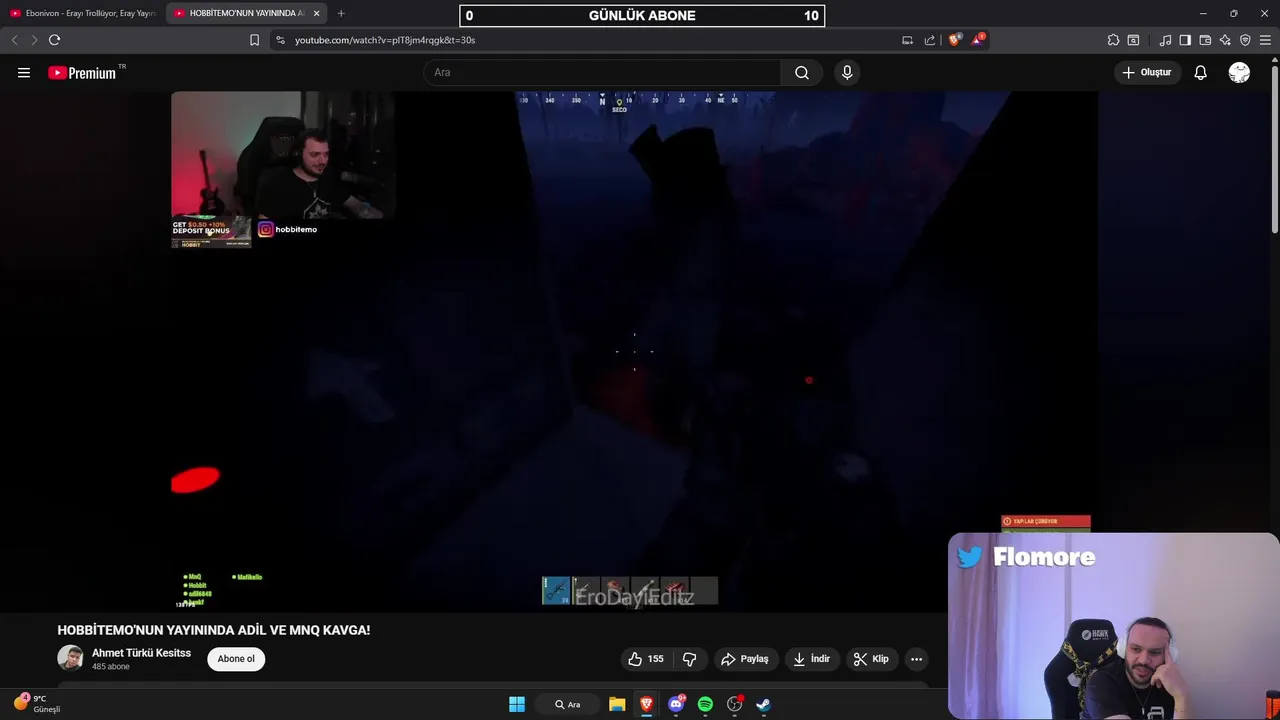Open Brave Wallet icon
The width and height of the screenshot is (1280, 720).
(1205, 40)
